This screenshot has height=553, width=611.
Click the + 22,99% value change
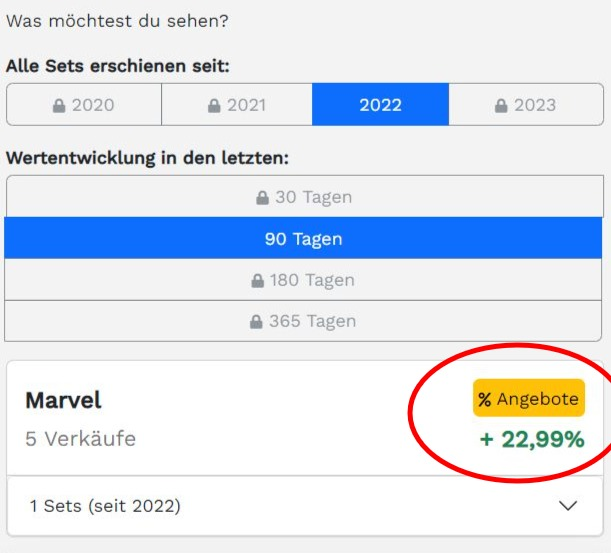[532, 440]
